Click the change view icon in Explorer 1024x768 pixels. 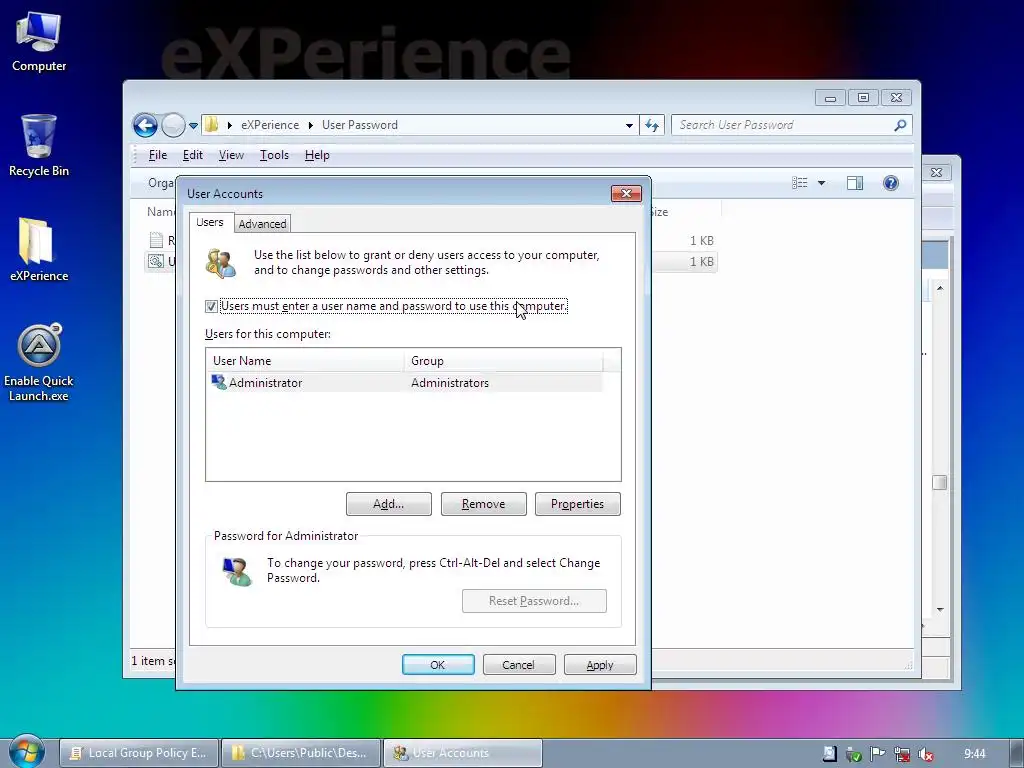click(x=799, y=183)
